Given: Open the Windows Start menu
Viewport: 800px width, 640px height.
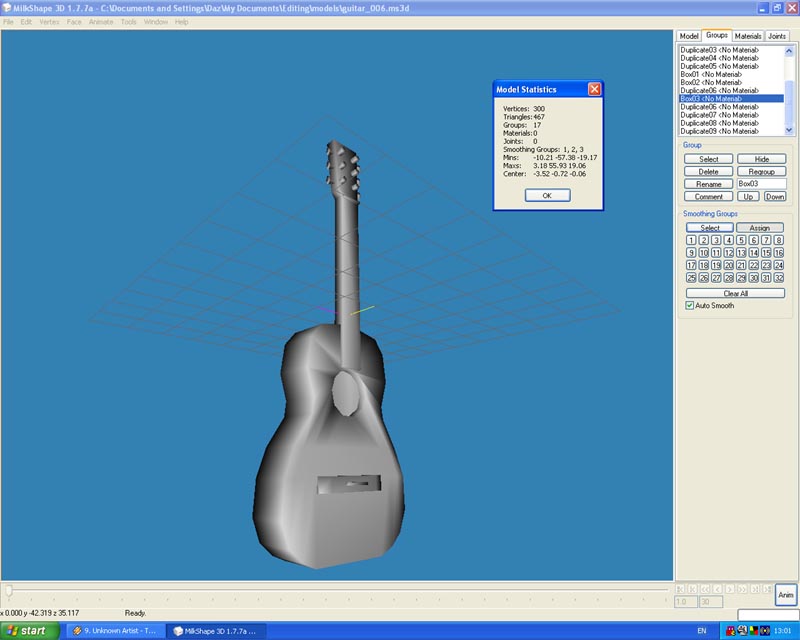Looking at the screenshot, I should tap(28, 631).
